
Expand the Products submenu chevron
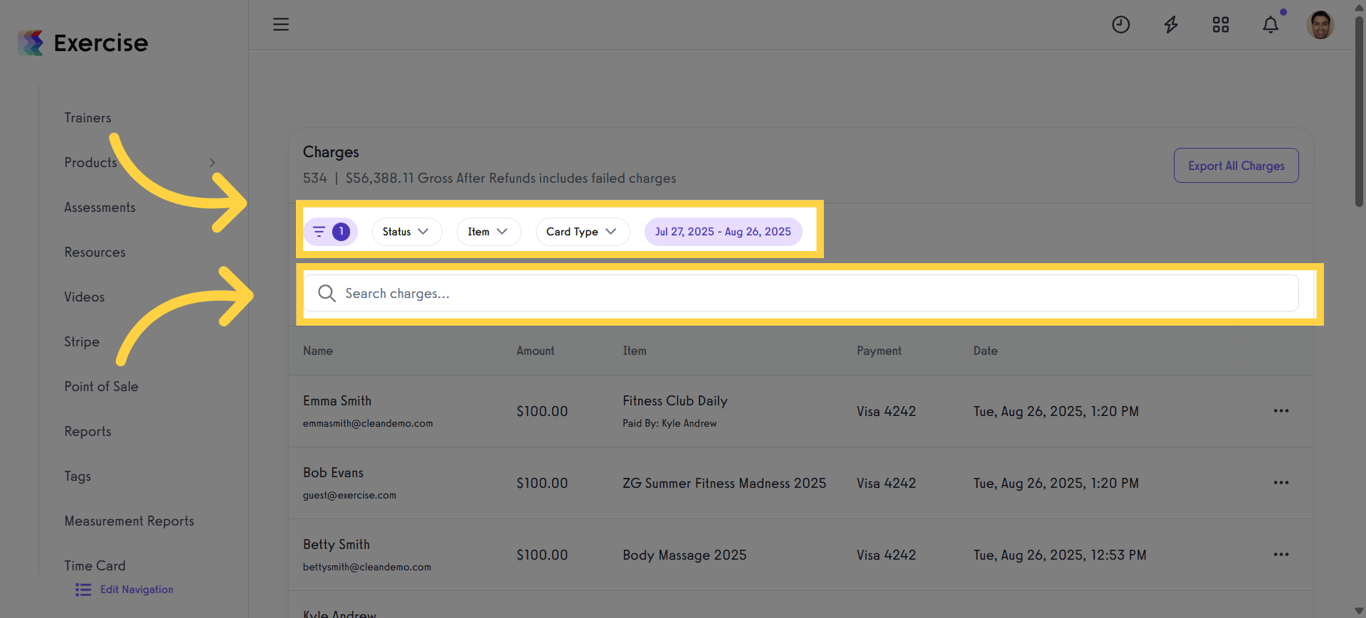tap(212, 163)
